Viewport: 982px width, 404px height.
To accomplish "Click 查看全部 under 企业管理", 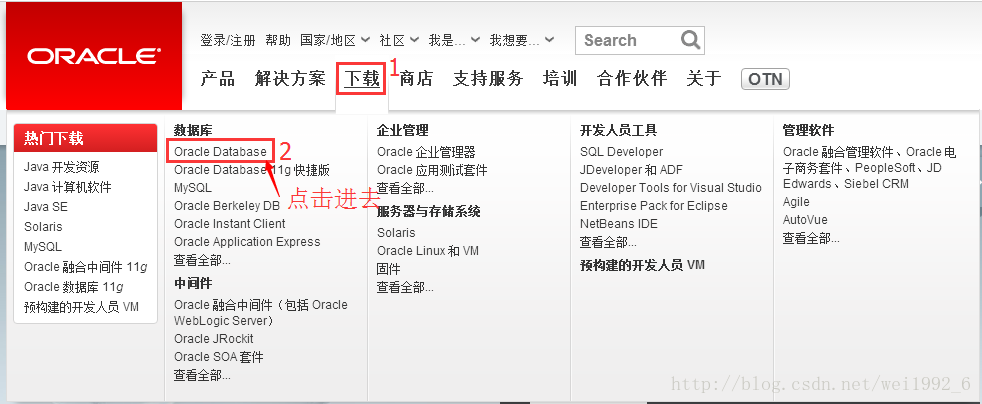I will pyautogui.click(x=405, y=188).
